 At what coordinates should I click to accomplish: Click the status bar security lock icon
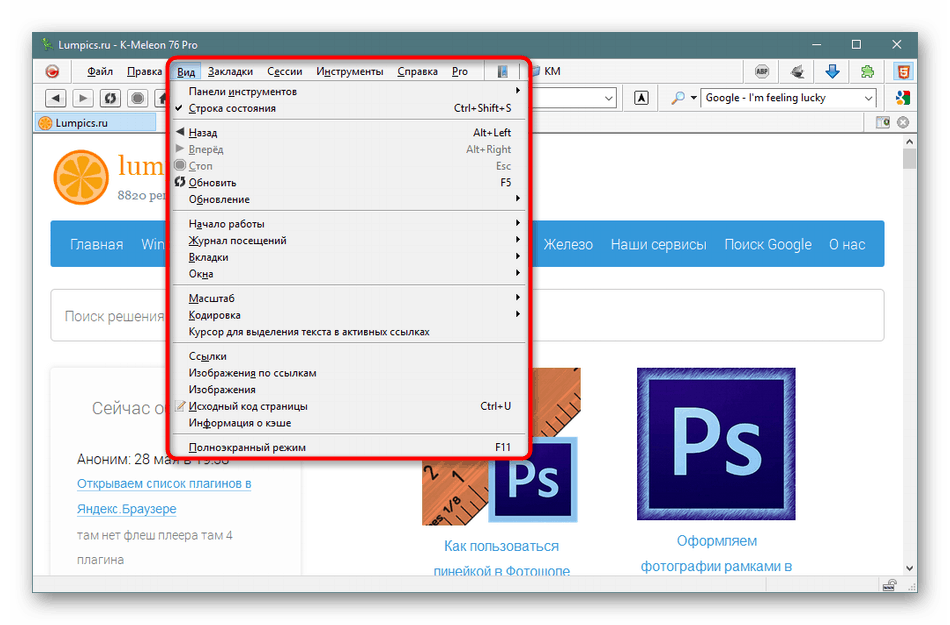pos(889,585)
